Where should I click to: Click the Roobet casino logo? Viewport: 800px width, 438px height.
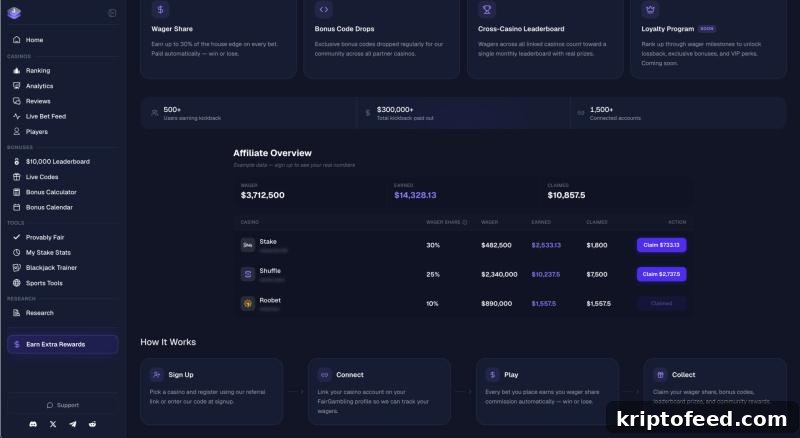(x=247, y=304)
